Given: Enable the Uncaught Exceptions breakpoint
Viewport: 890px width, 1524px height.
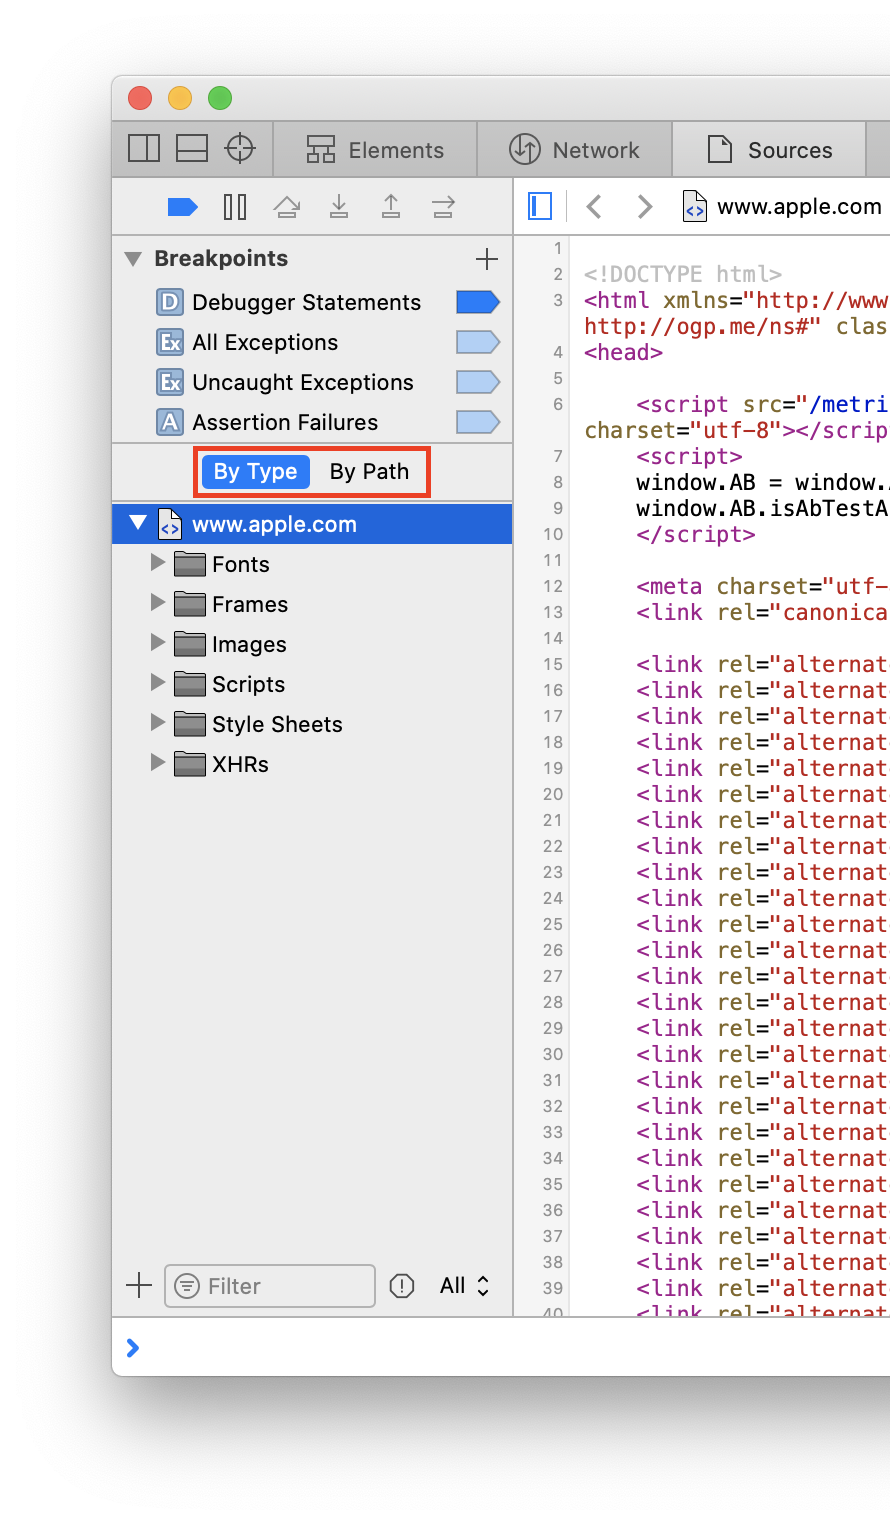Looking at the screenshot, I should pyautogui.click(x=477, y=382).
